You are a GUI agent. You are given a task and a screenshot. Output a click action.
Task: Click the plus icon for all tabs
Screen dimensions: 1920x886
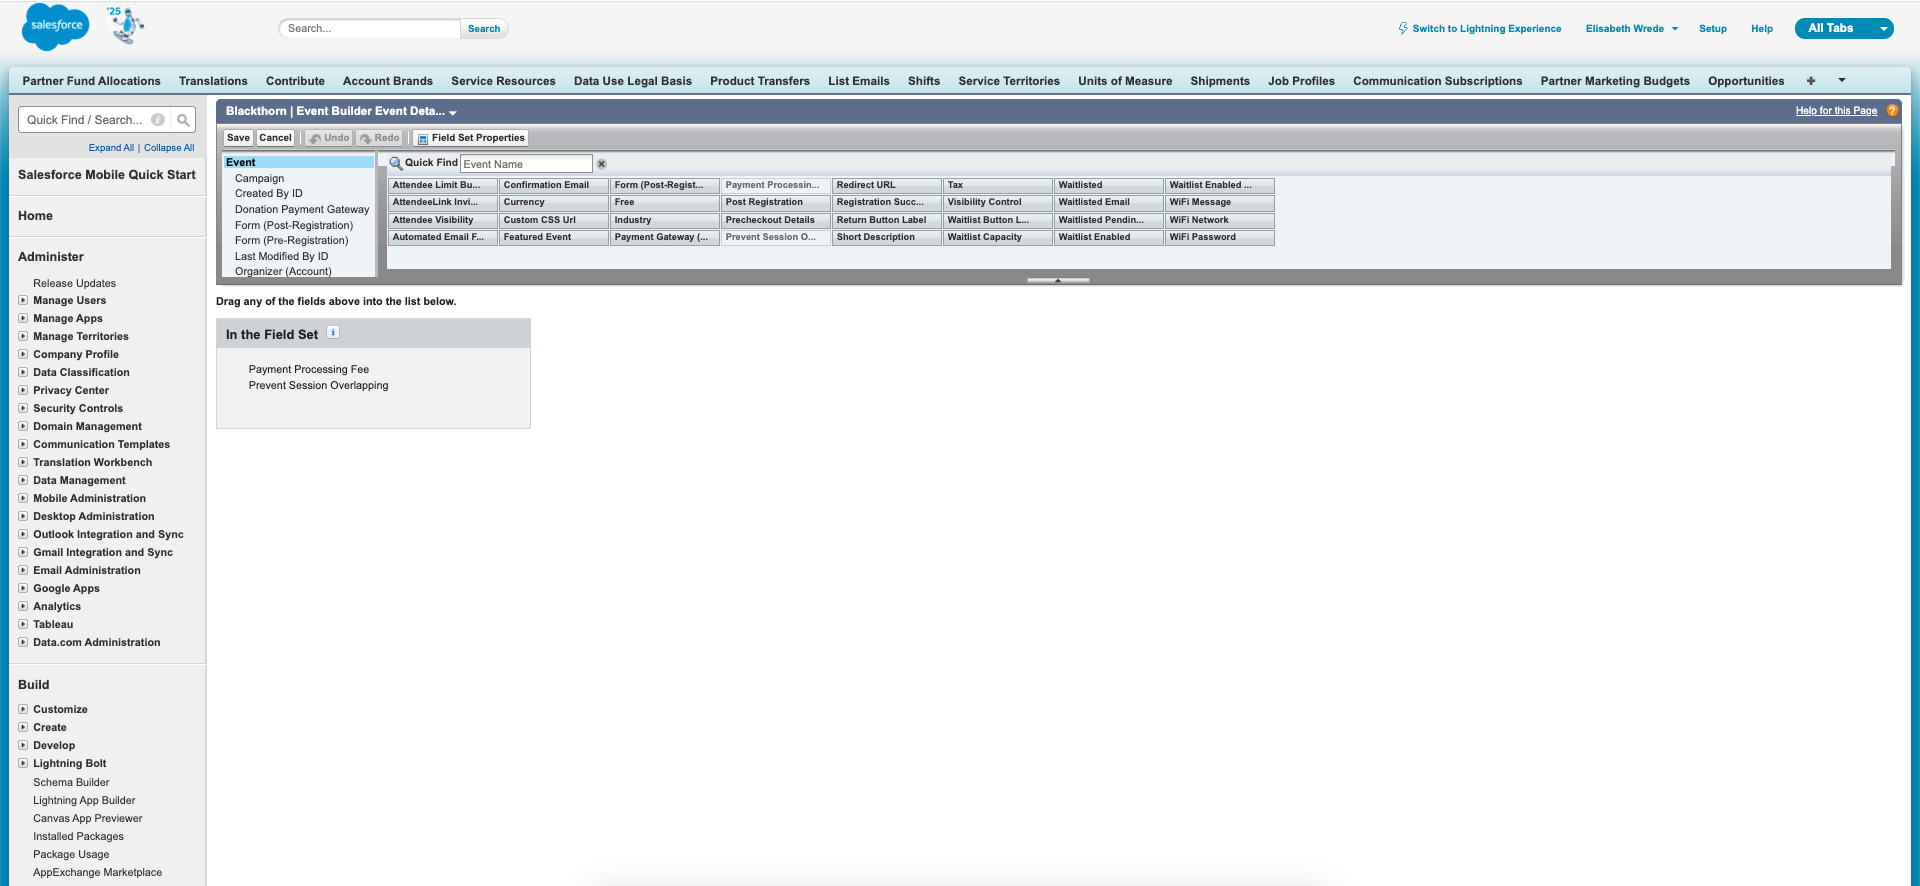(1810, 81)
